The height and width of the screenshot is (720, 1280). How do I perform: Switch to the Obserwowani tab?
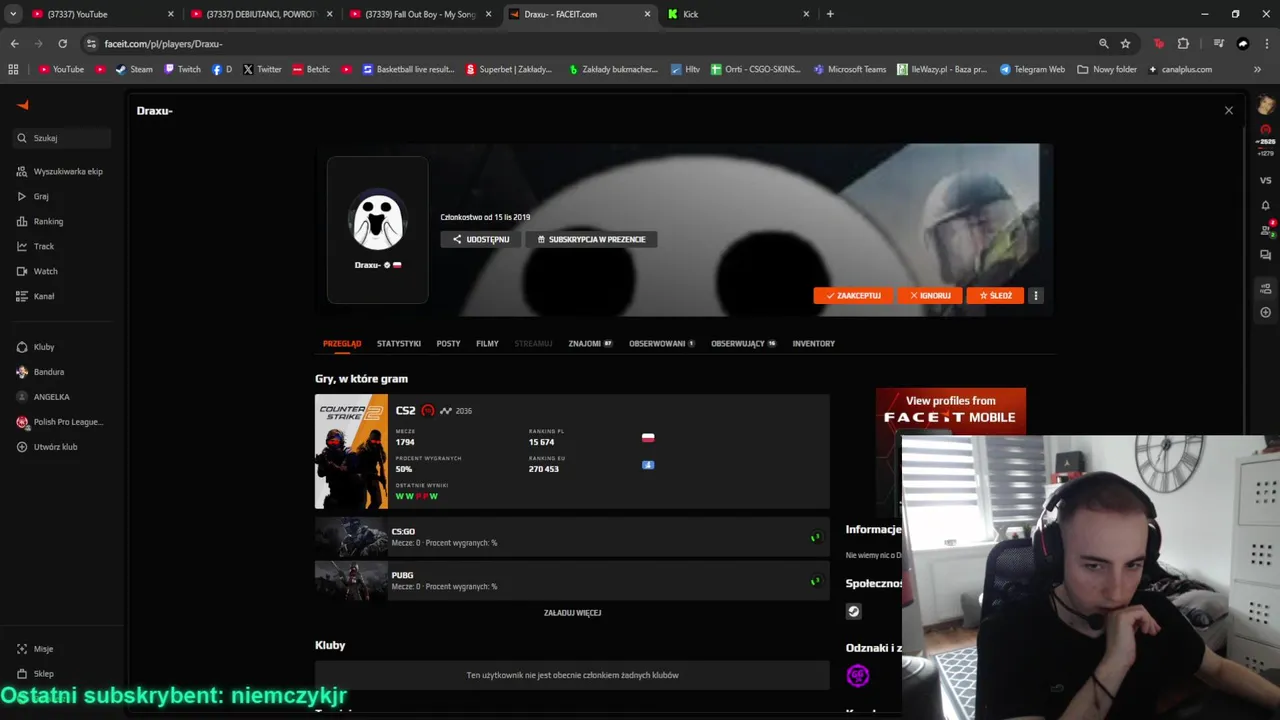[x=662, y=344]
